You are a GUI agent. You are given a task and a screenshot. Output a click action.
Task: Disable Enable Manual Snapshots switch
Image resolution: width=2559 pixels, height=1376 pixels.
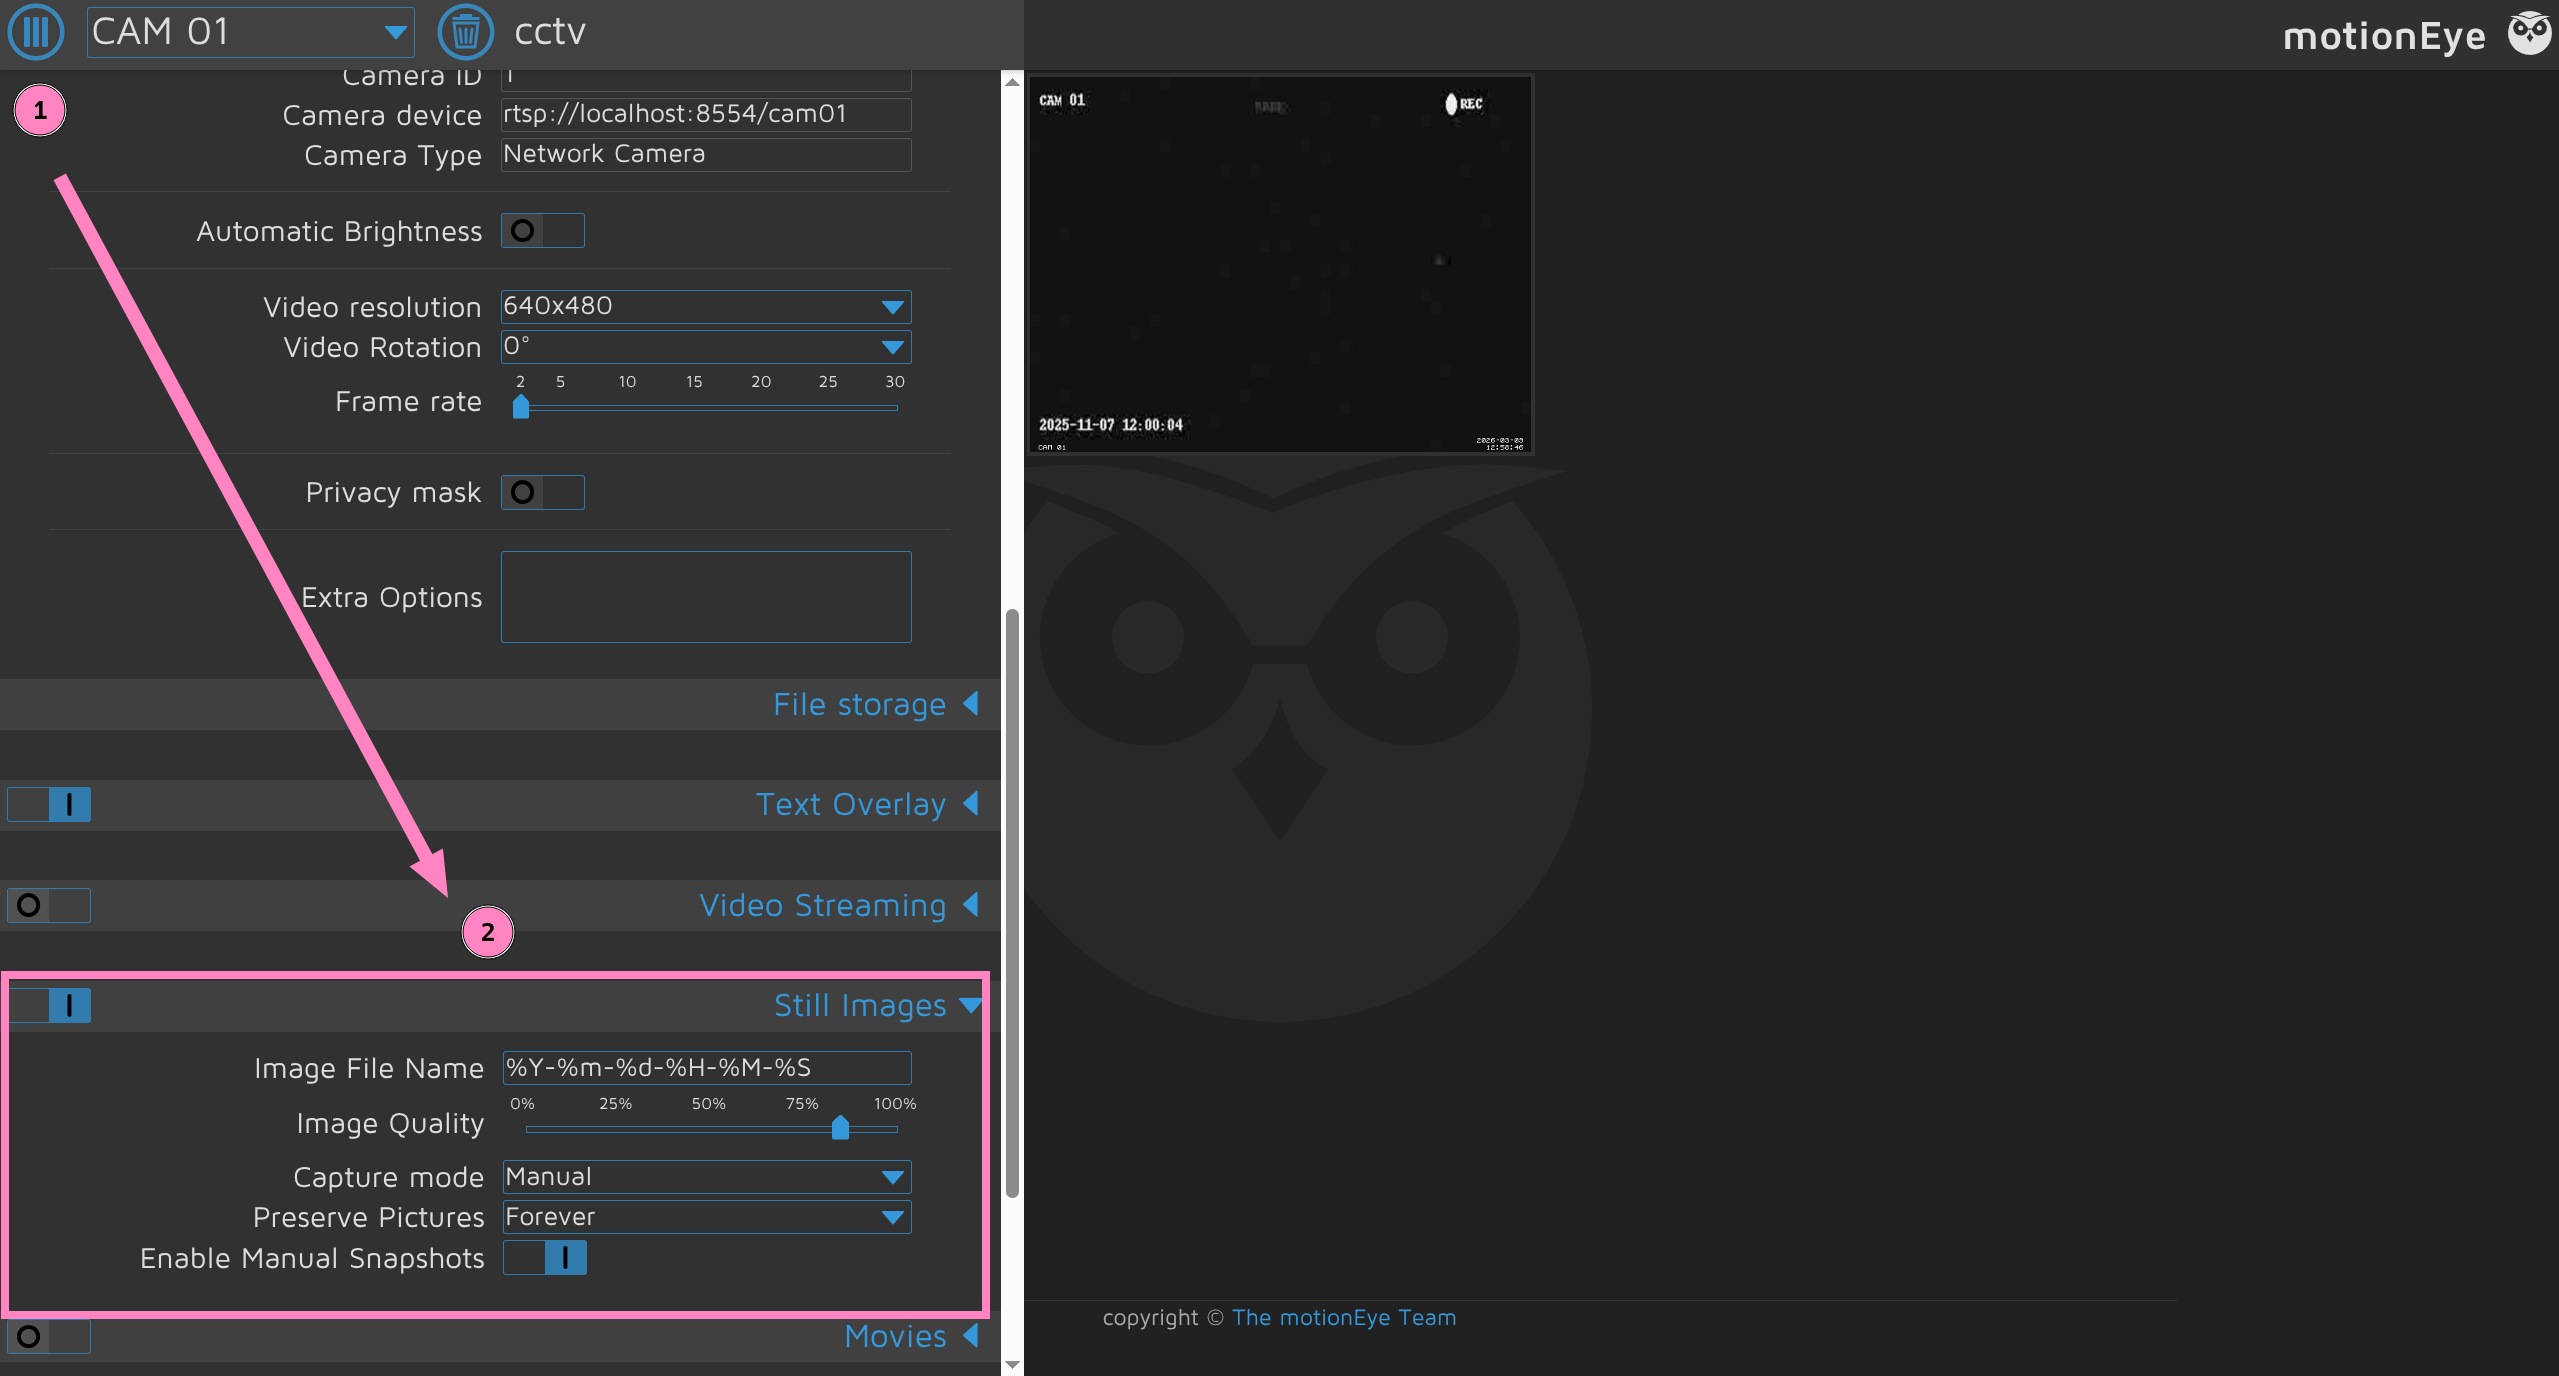(x=544, y=1258)
